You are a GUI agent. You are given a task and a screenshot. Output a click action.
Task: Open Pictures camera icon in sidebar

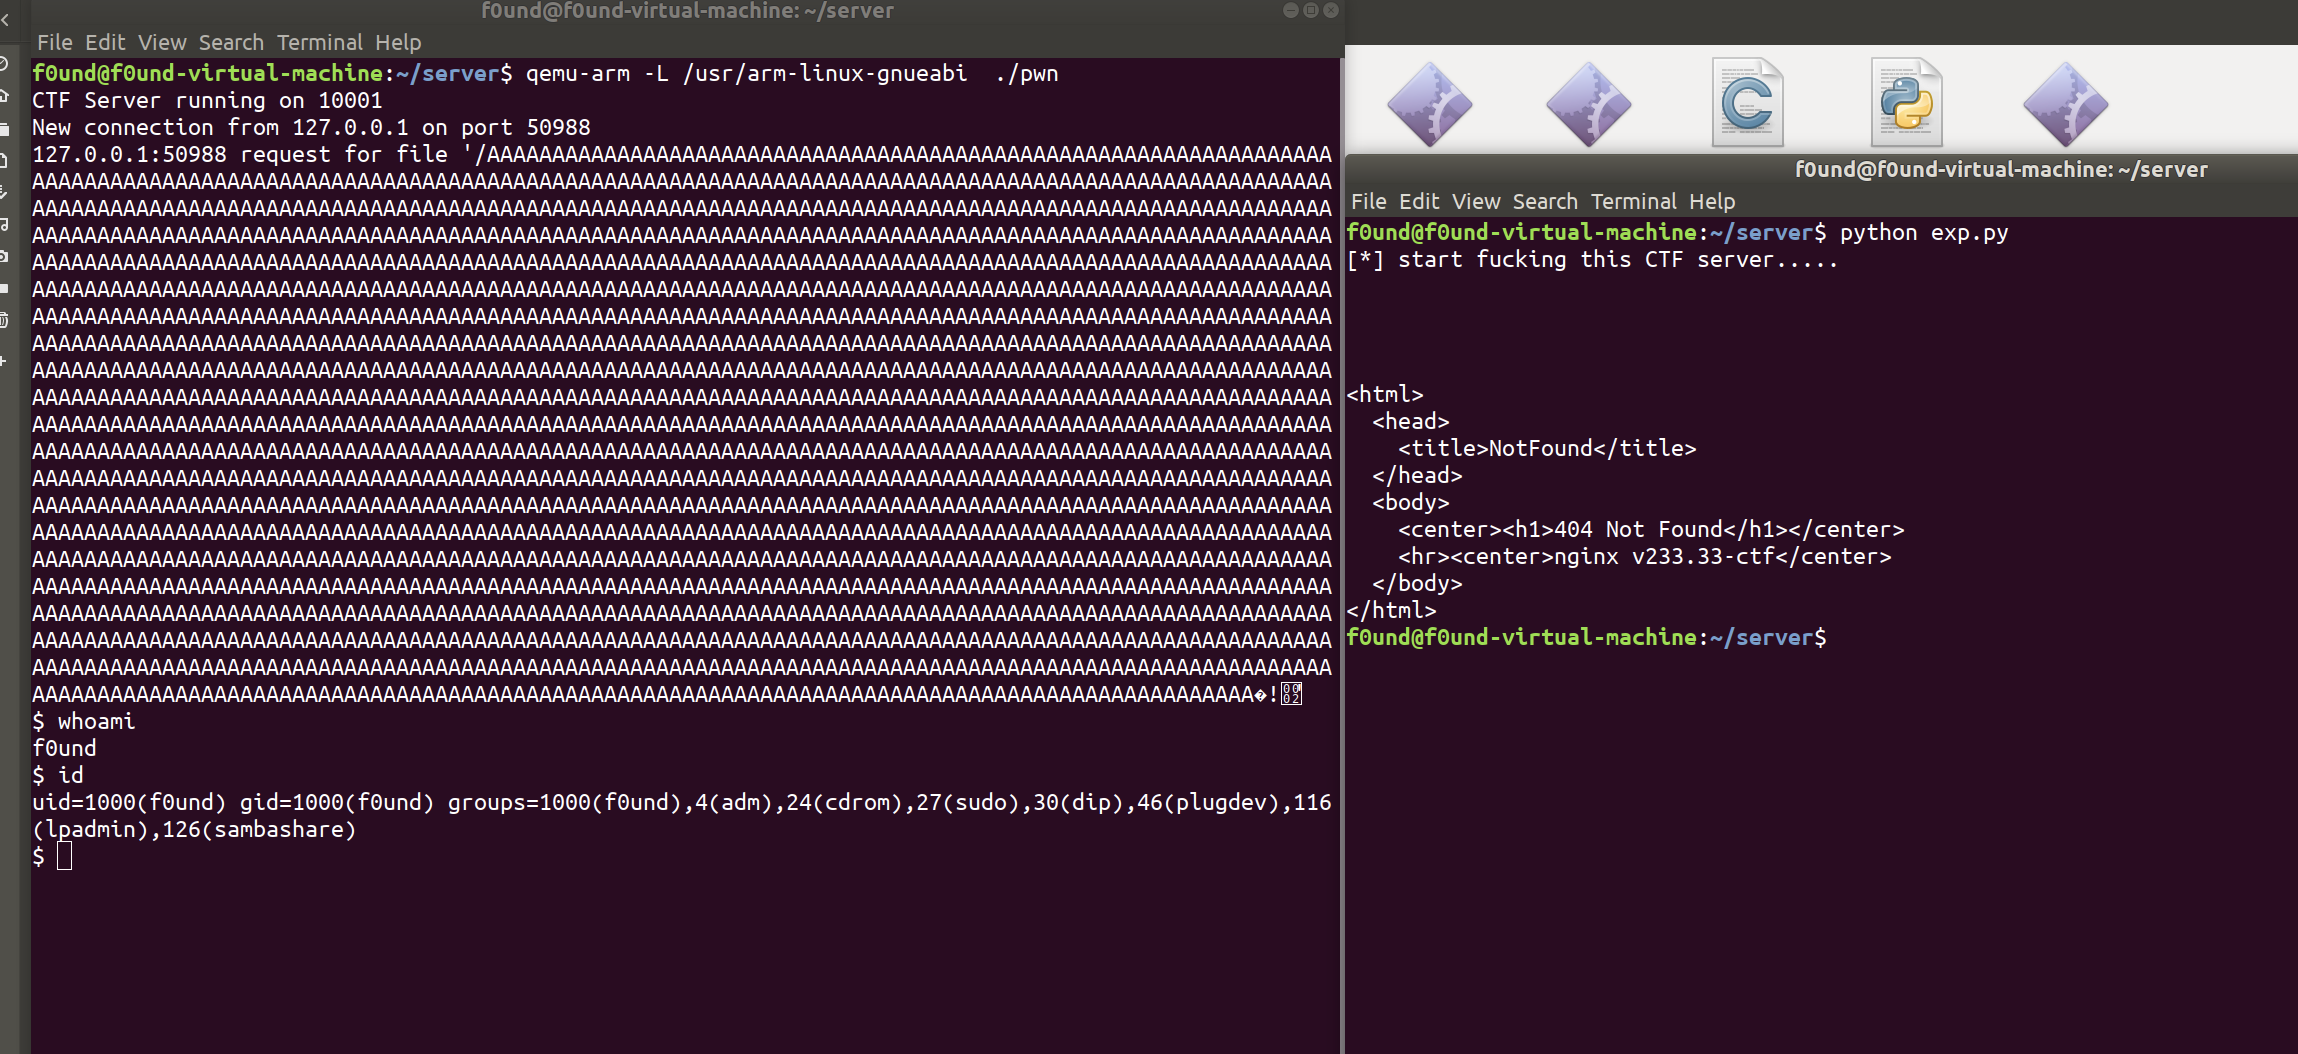(4, 257)
